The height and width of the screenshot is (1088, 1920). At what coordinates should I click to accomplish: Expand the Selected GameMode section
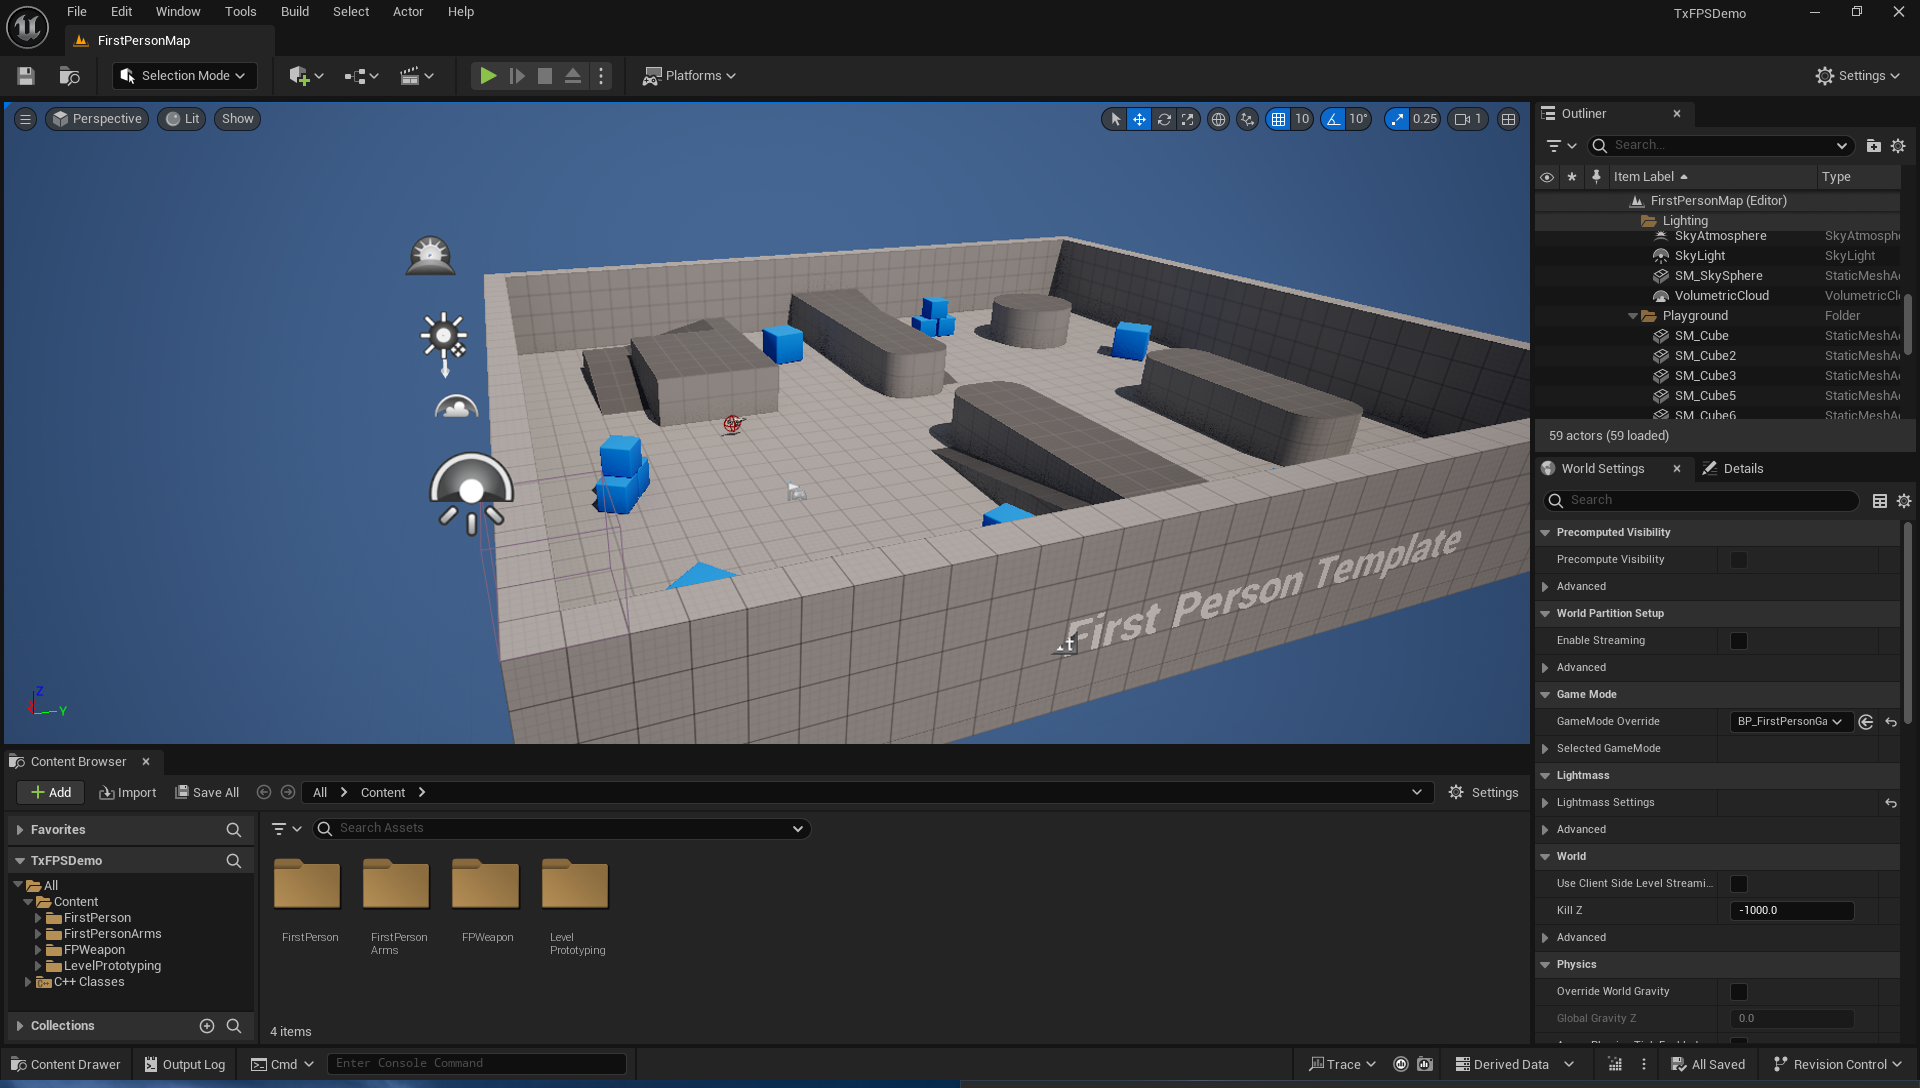(x=1545, y=749)
